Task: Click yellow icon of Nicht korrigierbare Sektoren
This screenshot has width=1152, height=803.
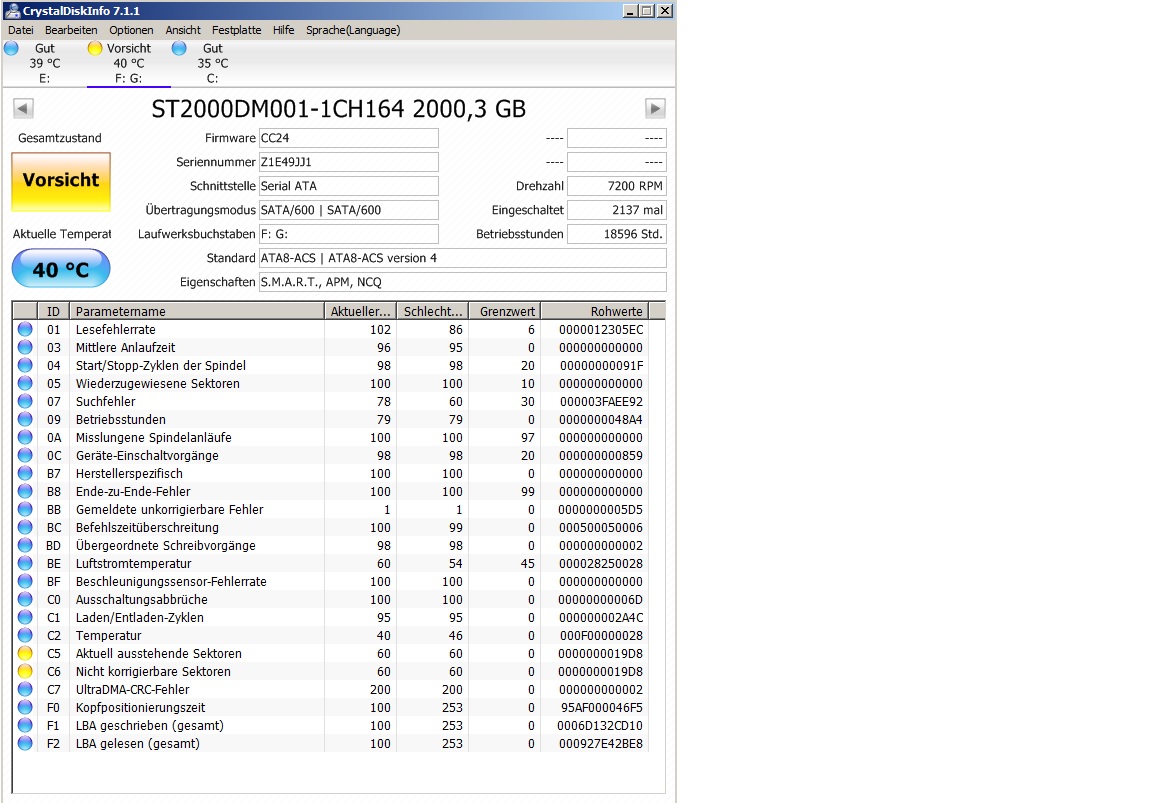Action: 25,671
